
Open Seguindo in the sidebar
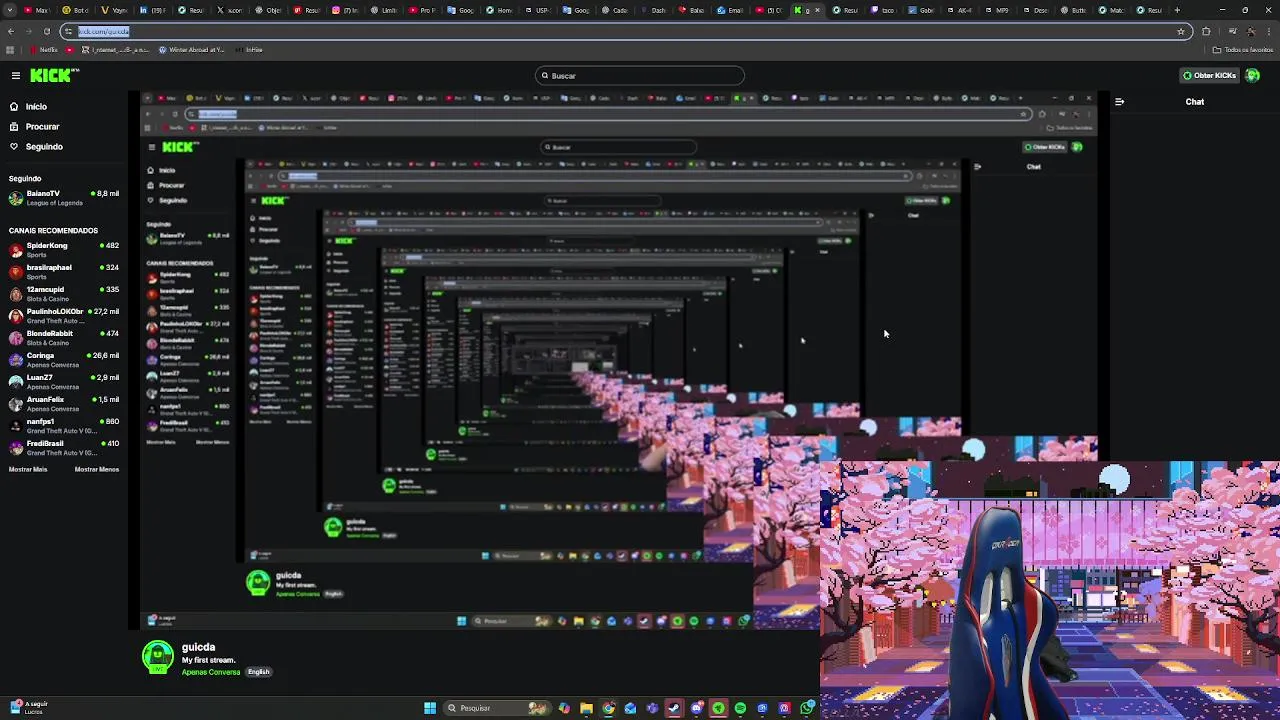44,147
